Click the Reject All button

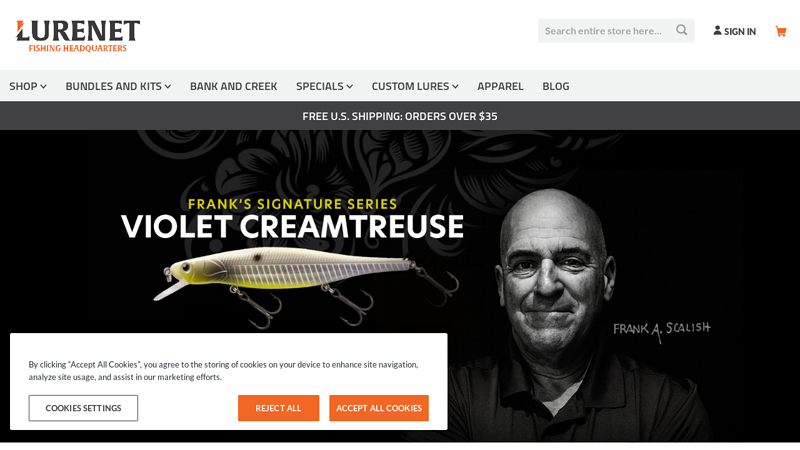[x=278, y=408]
